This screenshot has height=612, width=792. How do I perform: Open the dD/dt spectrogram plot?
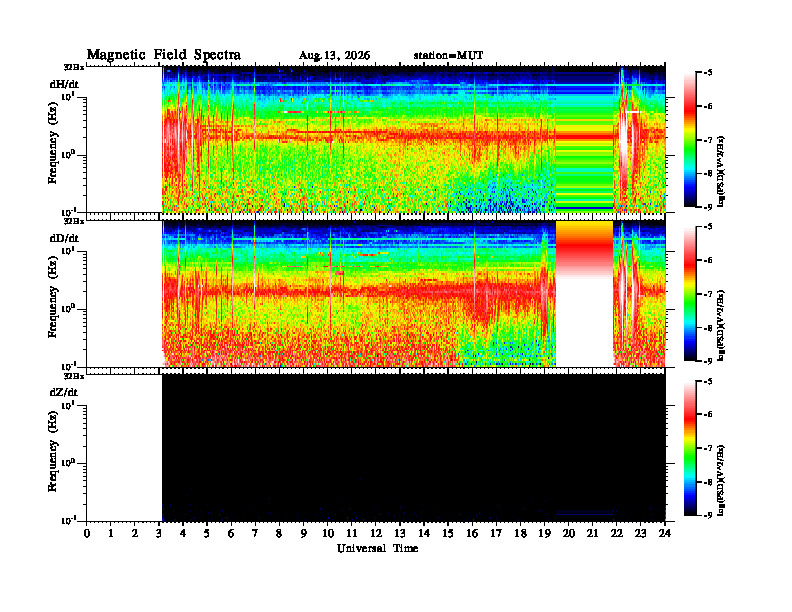click(x=376, y=293)
